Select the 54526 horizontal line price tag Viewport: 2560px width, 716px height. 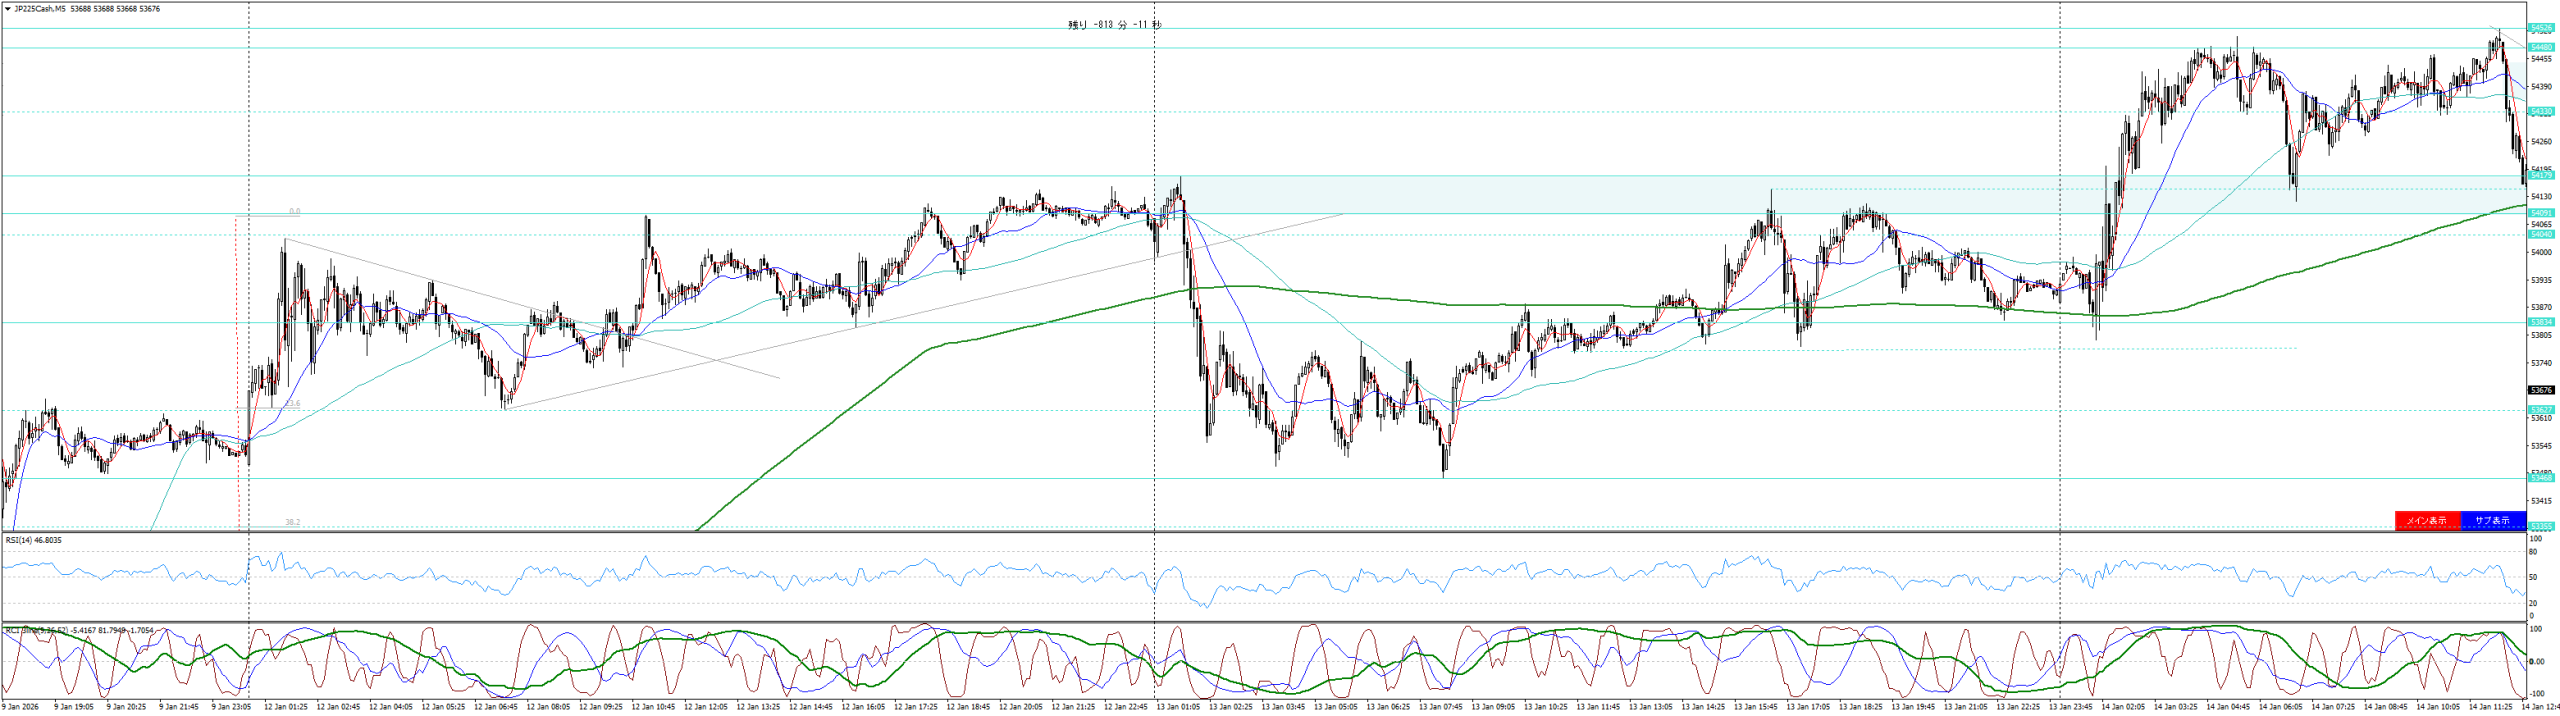click(x=2541, y=28)
